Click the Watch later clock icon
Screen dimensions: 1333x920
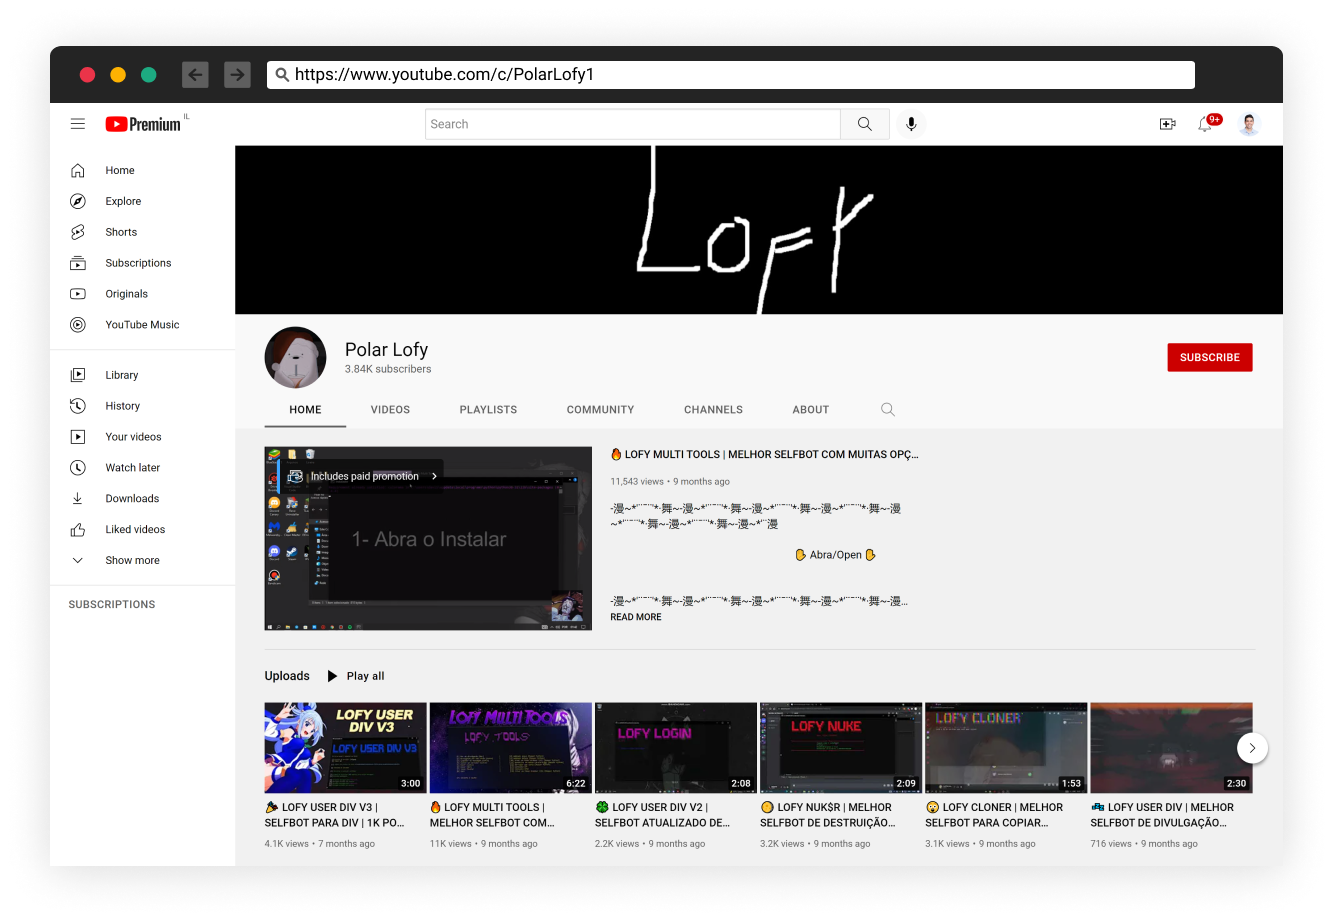(78, 468)
